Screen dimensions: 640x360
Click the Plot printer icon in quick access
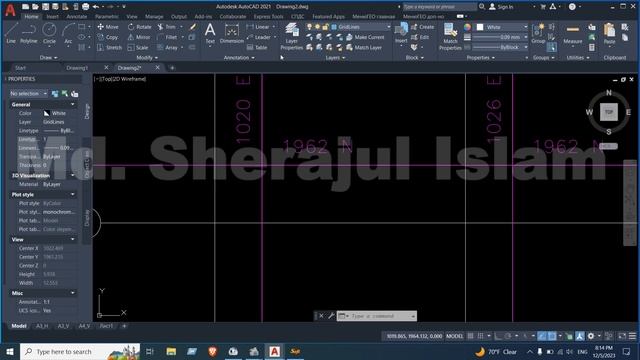(x=85, y=7)
